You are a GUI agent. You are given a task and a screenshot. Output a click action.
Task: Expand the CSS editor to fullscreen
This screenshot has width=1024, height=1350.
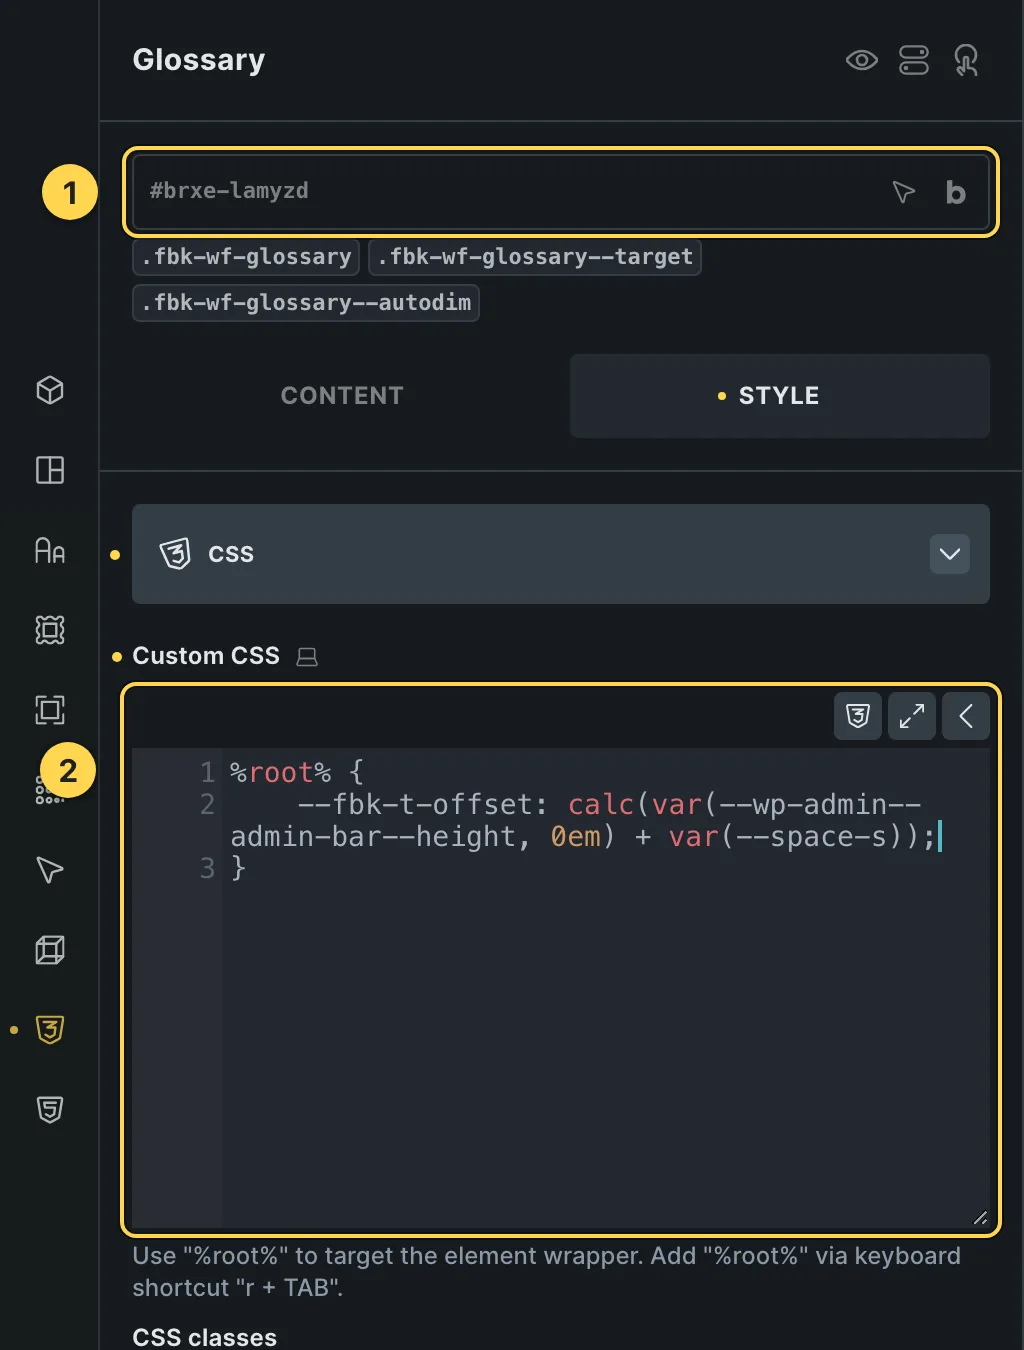coord(912,716)
